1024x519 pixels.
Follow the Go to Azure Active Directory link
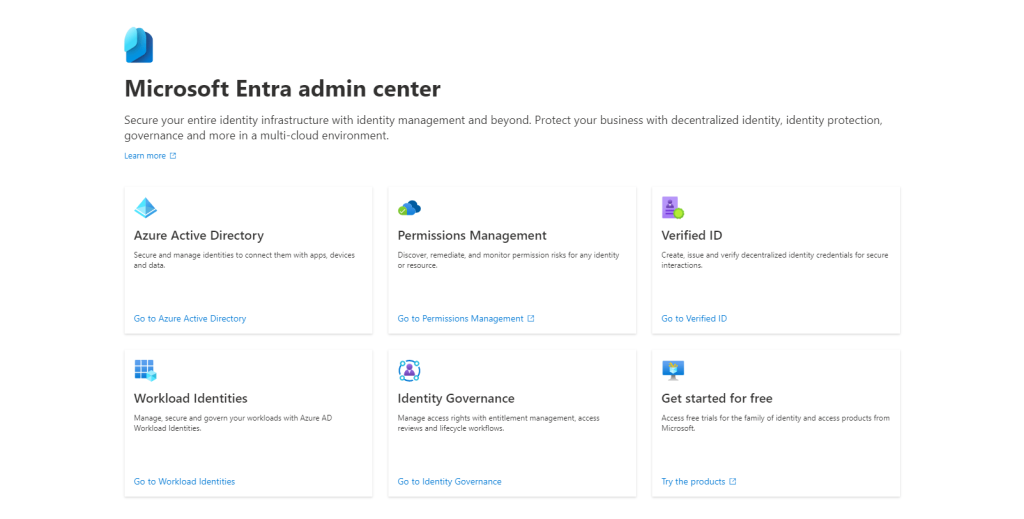pos(190,319)
